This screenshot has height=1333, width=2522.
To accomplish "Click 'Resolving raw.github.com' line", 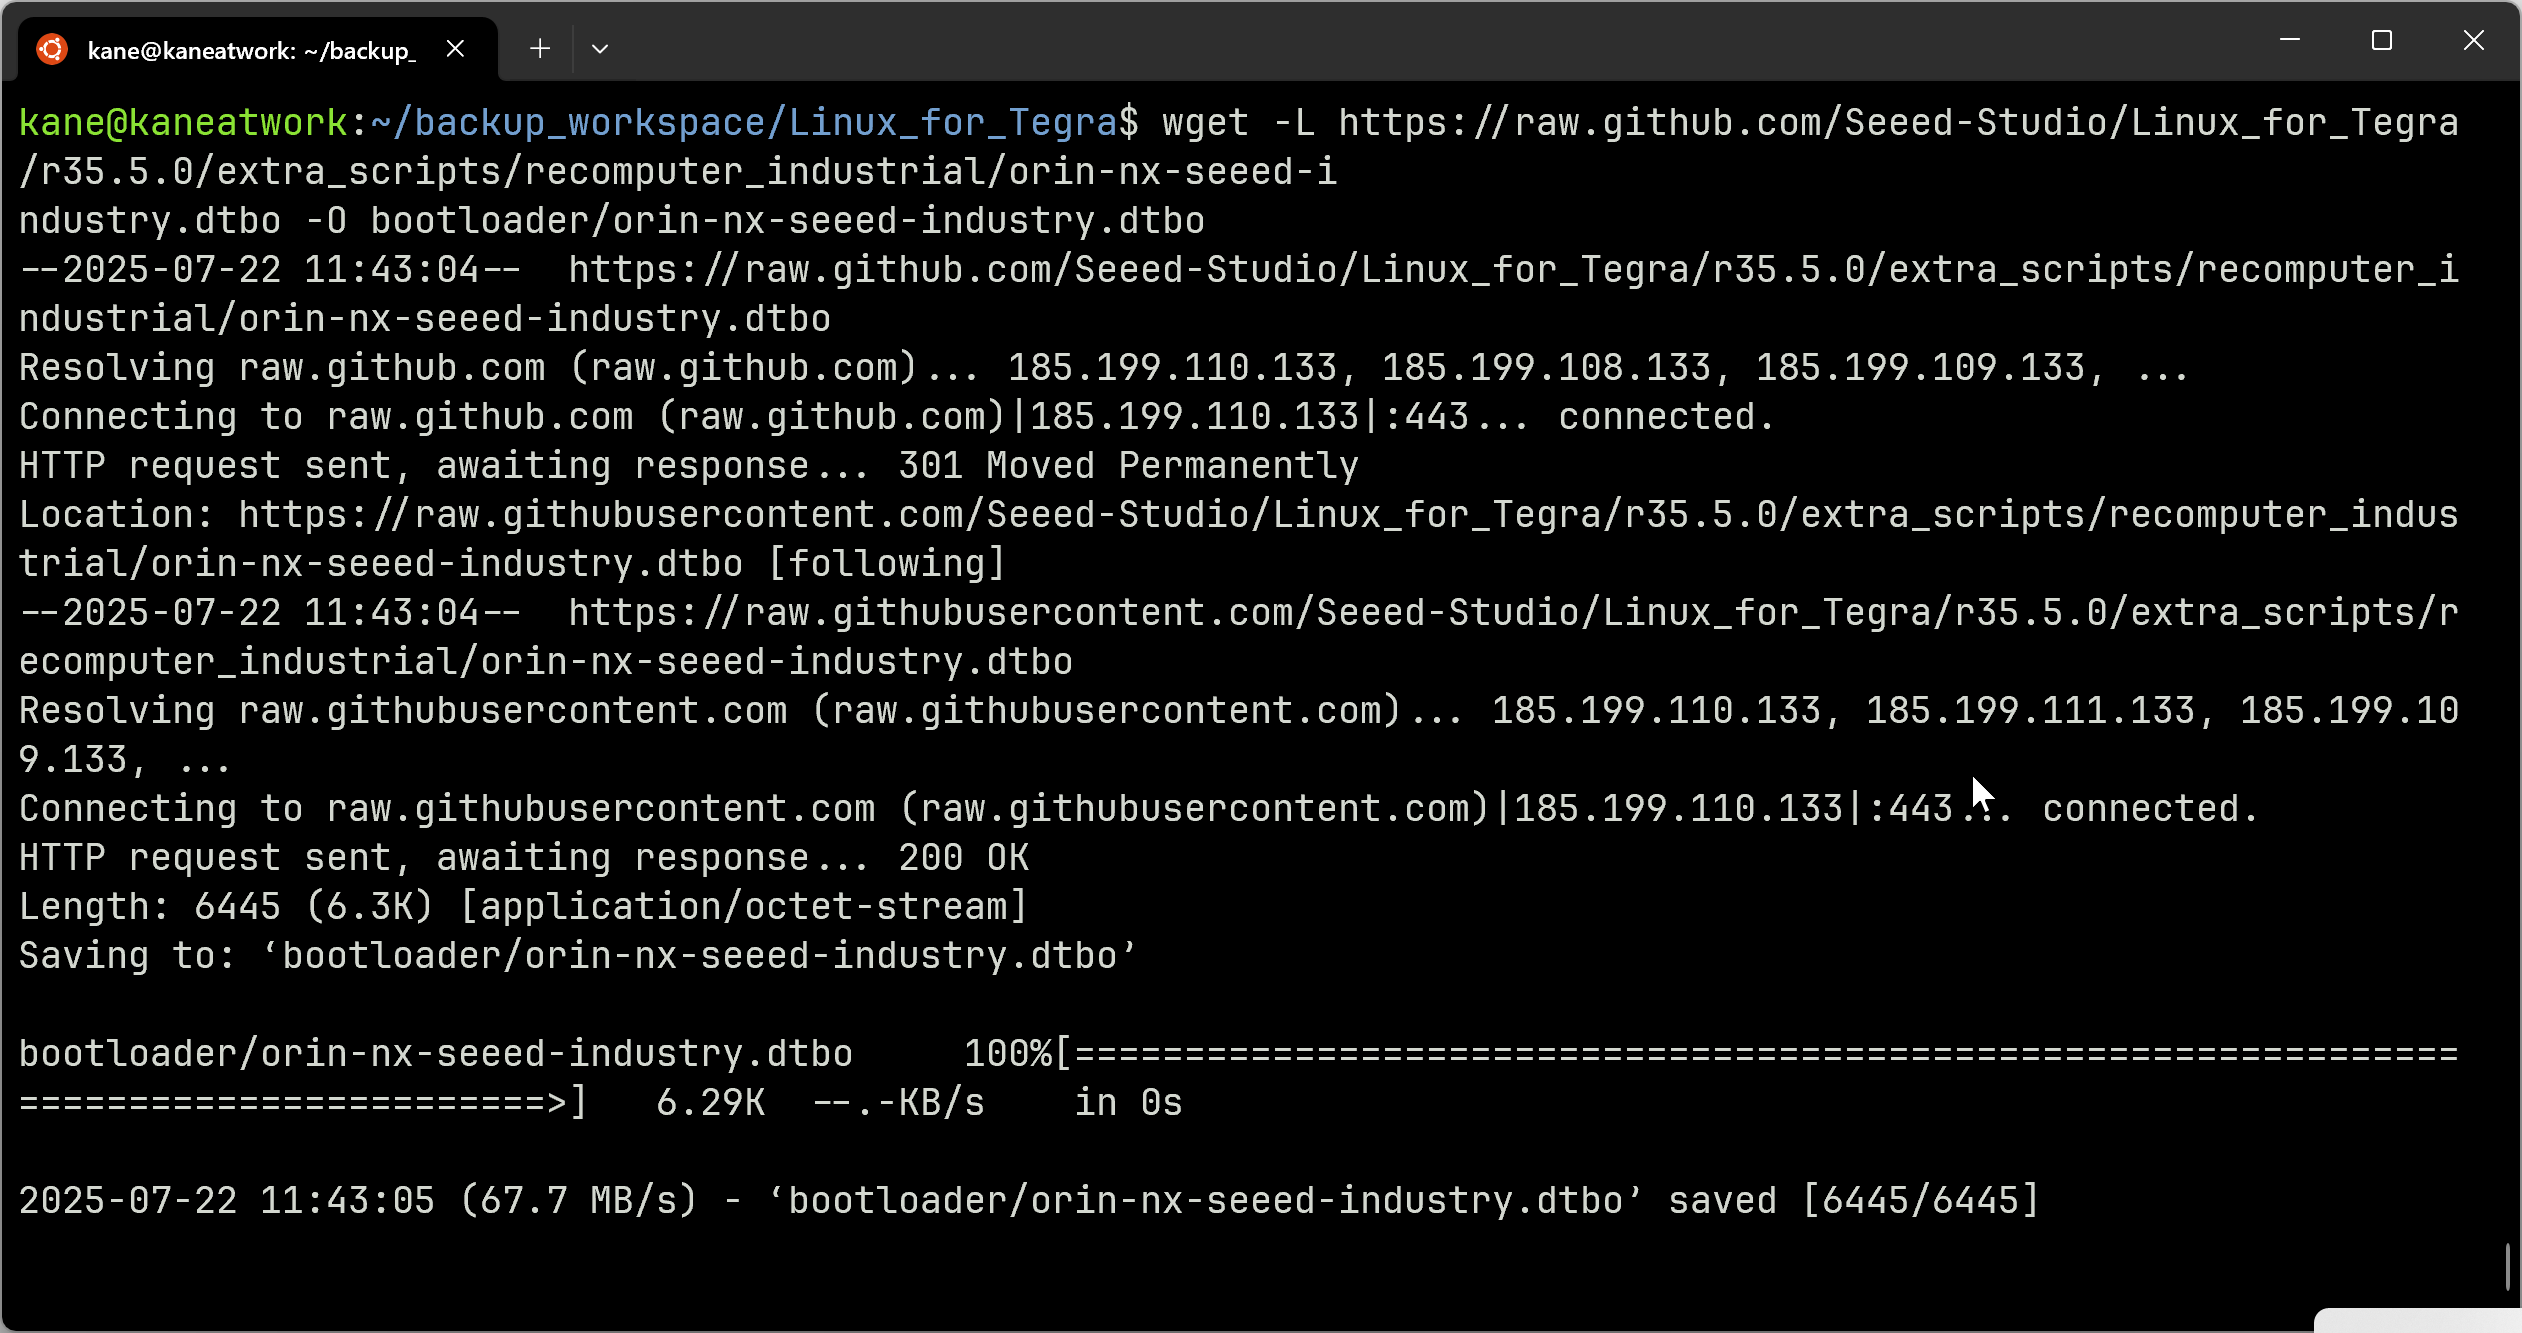I will (1104, 367).
